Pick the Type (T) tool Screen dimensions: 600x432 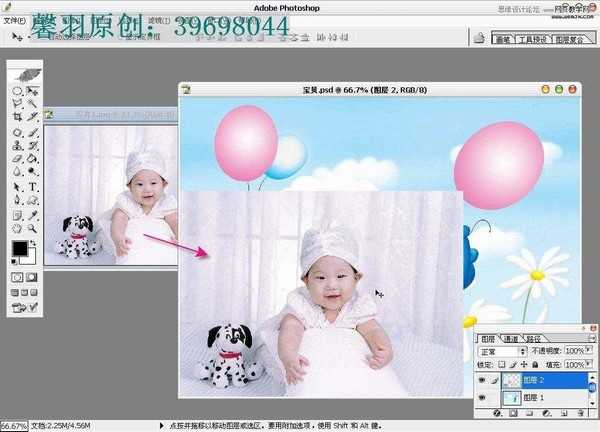(33, 186)
